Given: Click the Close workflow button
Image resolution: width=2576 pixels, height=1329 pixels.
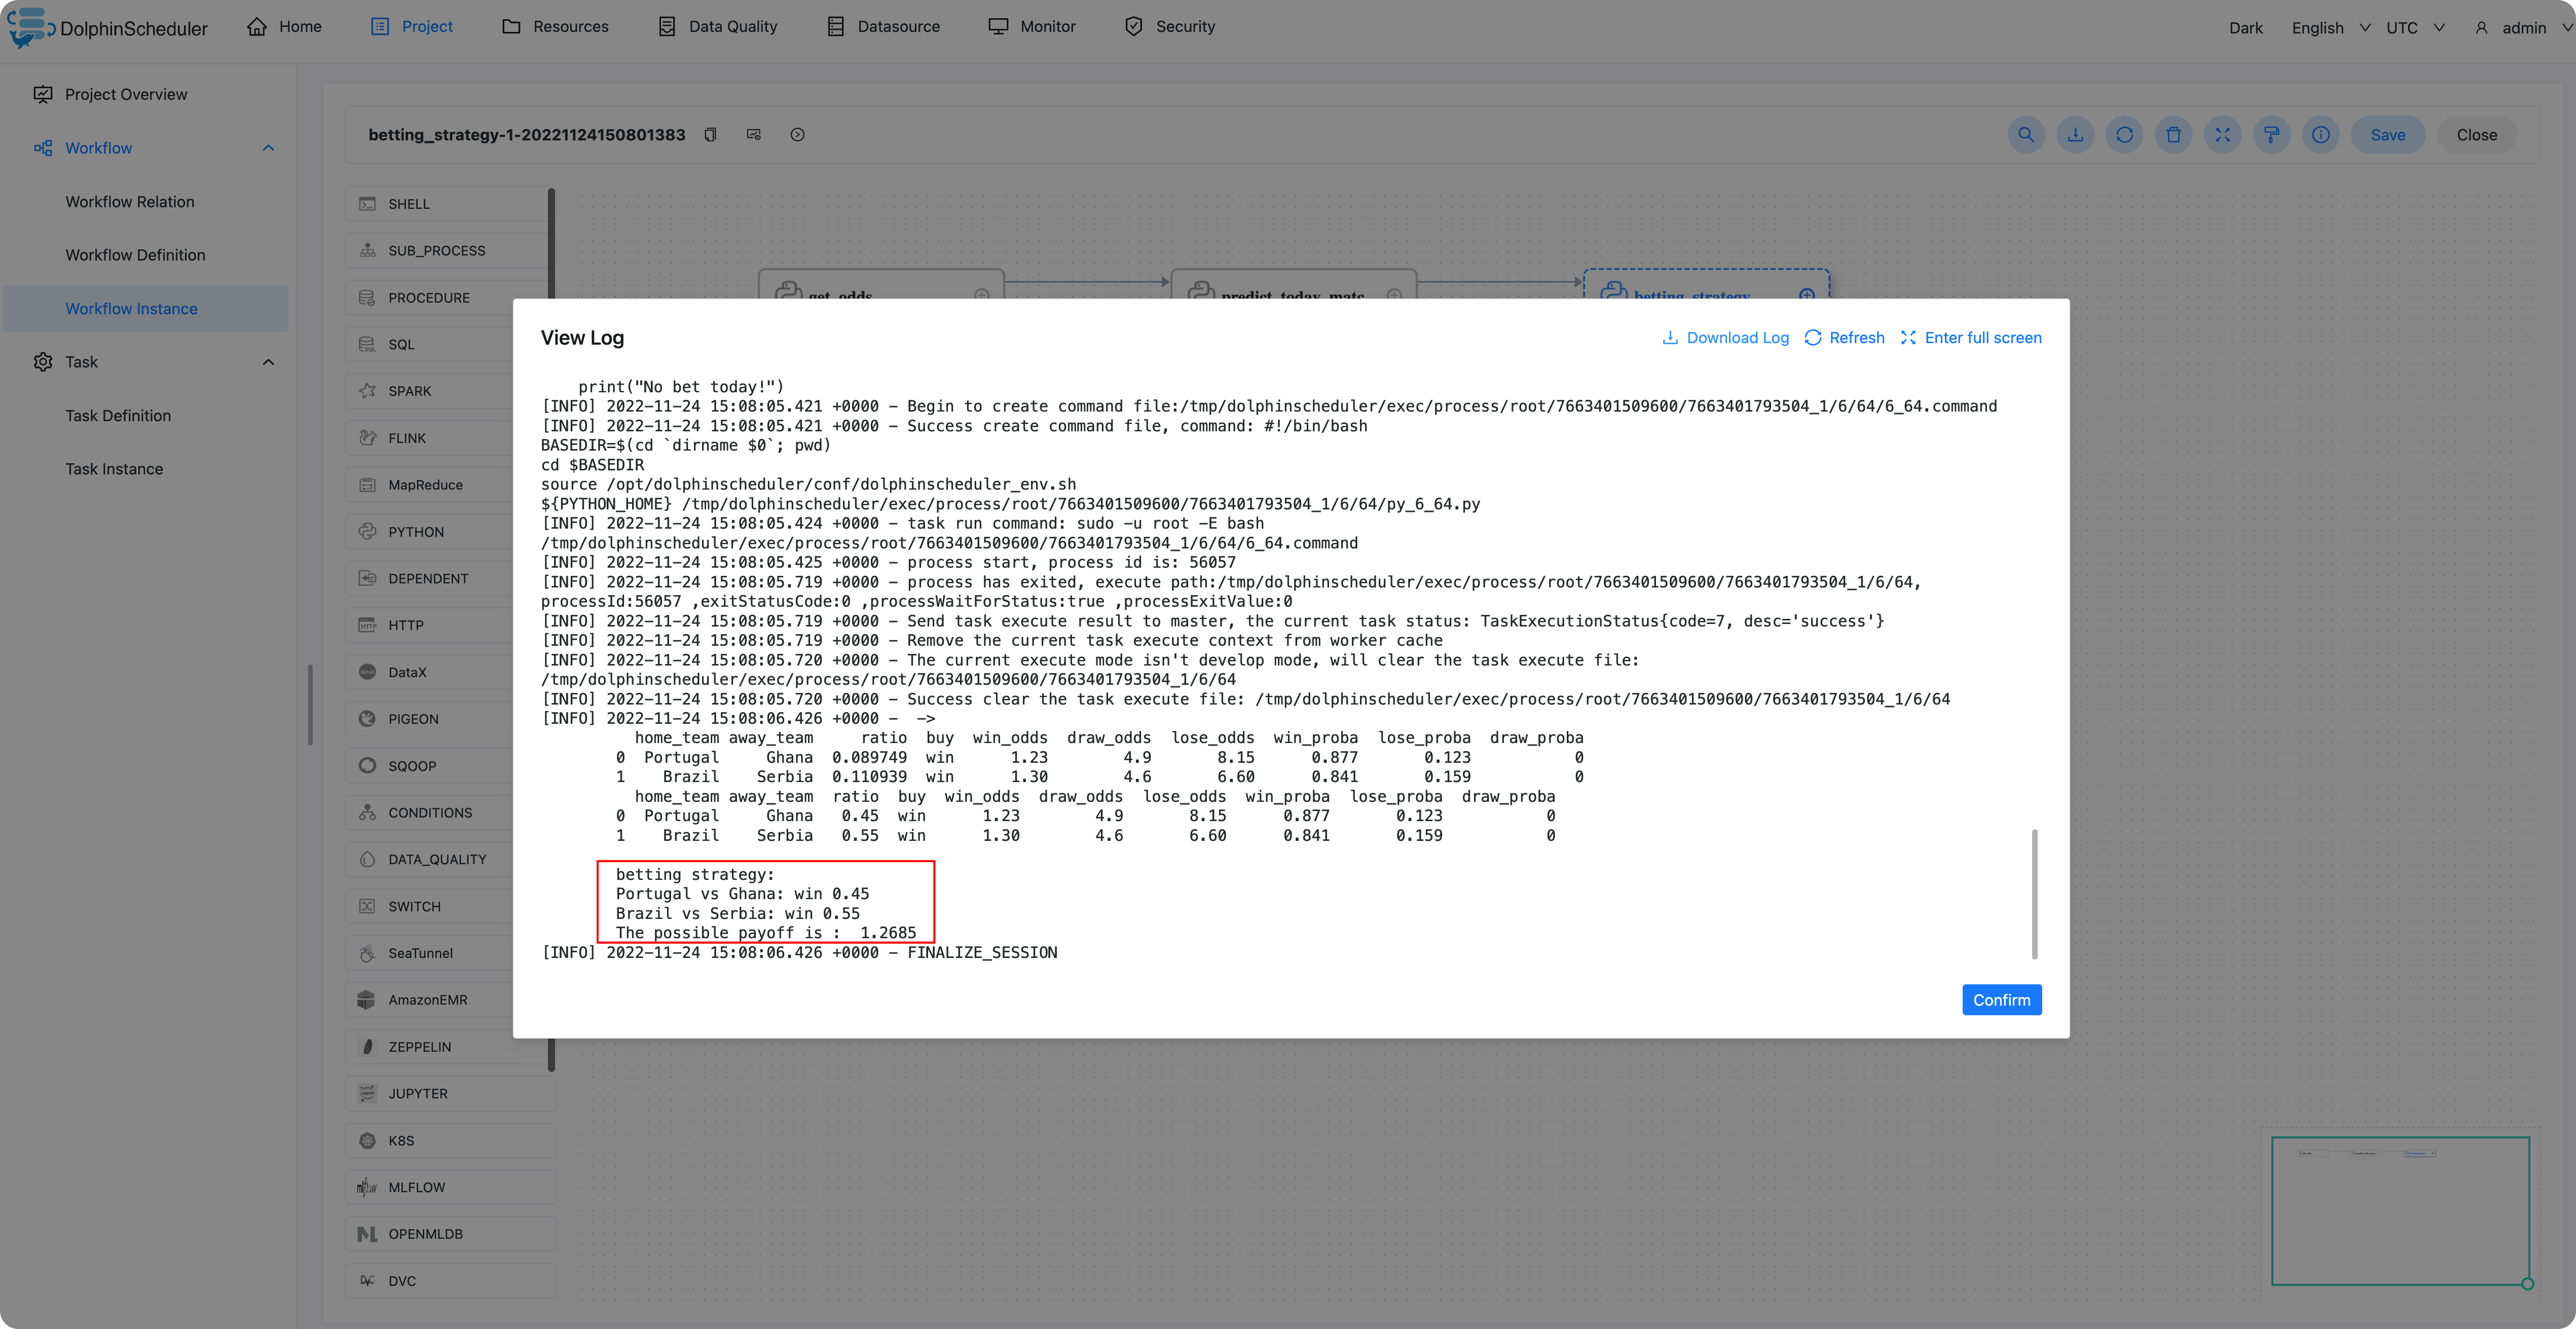Looking at the screenshot, I should 2478,134.
